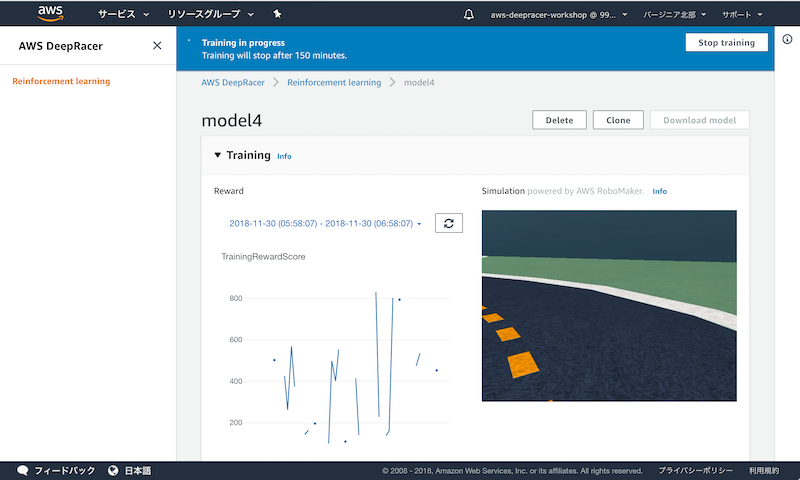Click the simulation video stream
The image size is (800, 480).
[609, 306]
